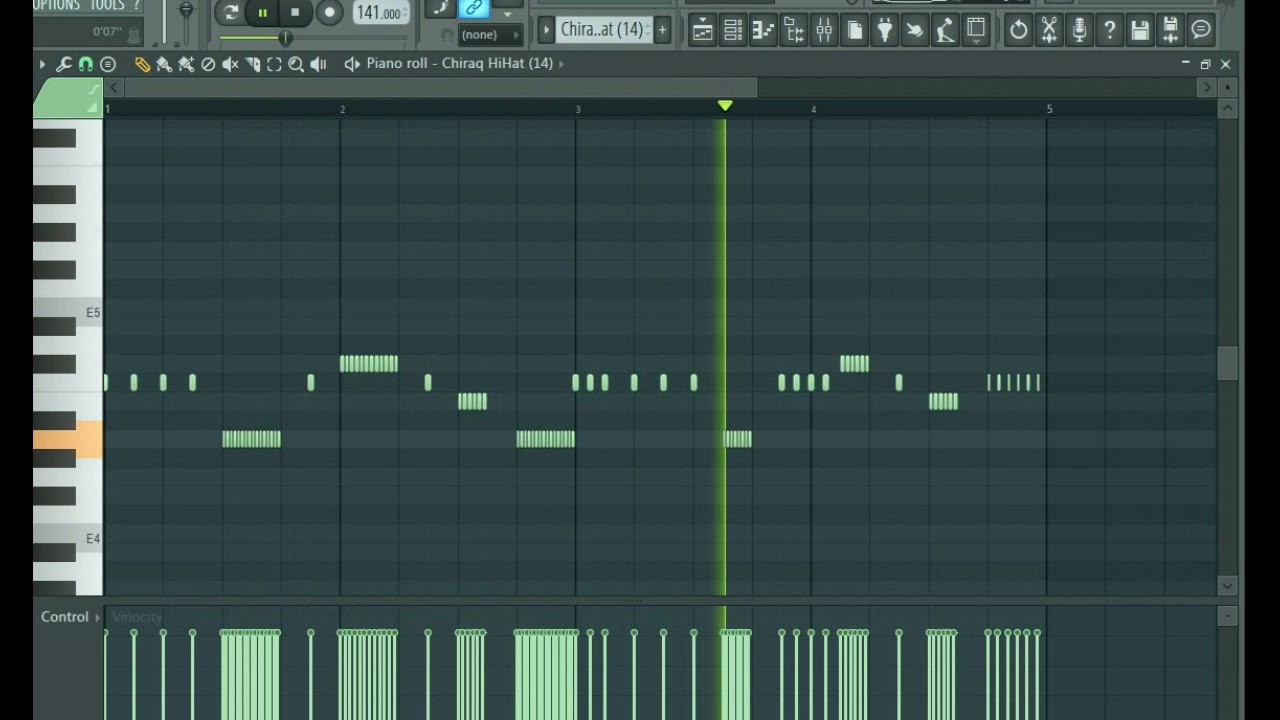Open the piano roll stamp tool
The width and height of the screenshot is (1280, 720).
(108, 64)
